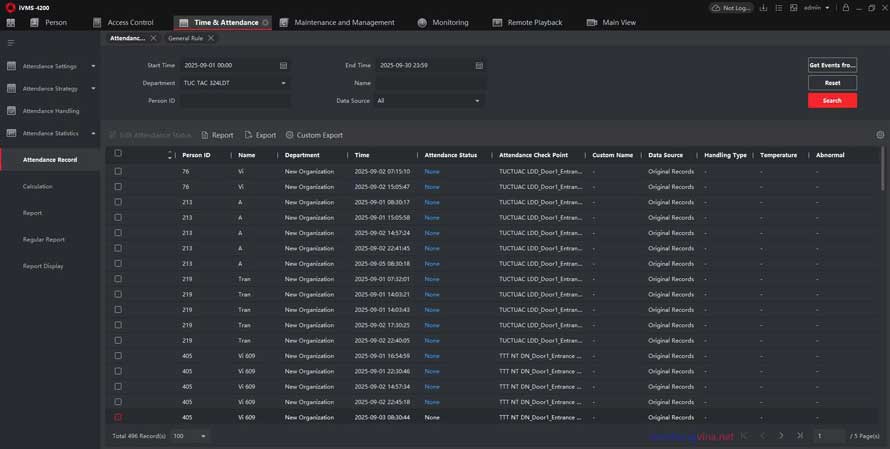The image size is (890, 449).
Task: Open End Time calendar picker
Action: pos(479,65)
